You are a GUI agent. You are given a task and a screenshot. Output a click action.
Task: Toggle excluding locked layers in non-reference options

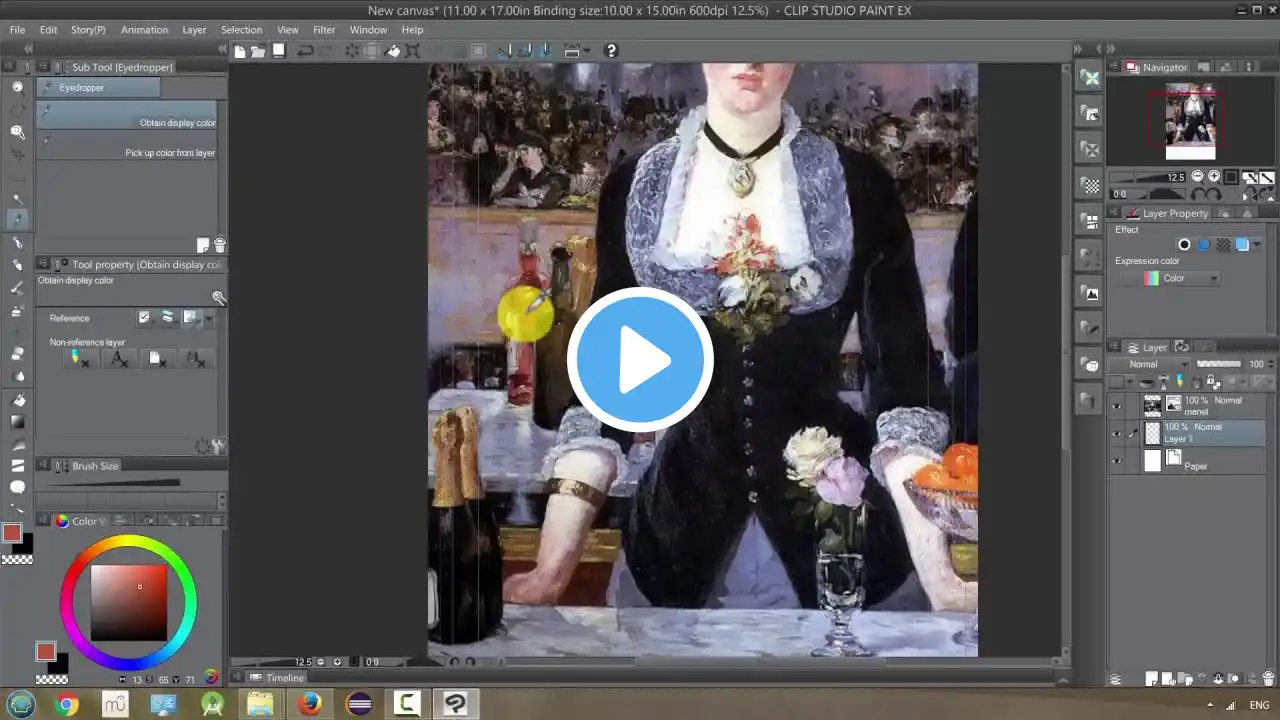pyautogui.click(x=196, y=358)
